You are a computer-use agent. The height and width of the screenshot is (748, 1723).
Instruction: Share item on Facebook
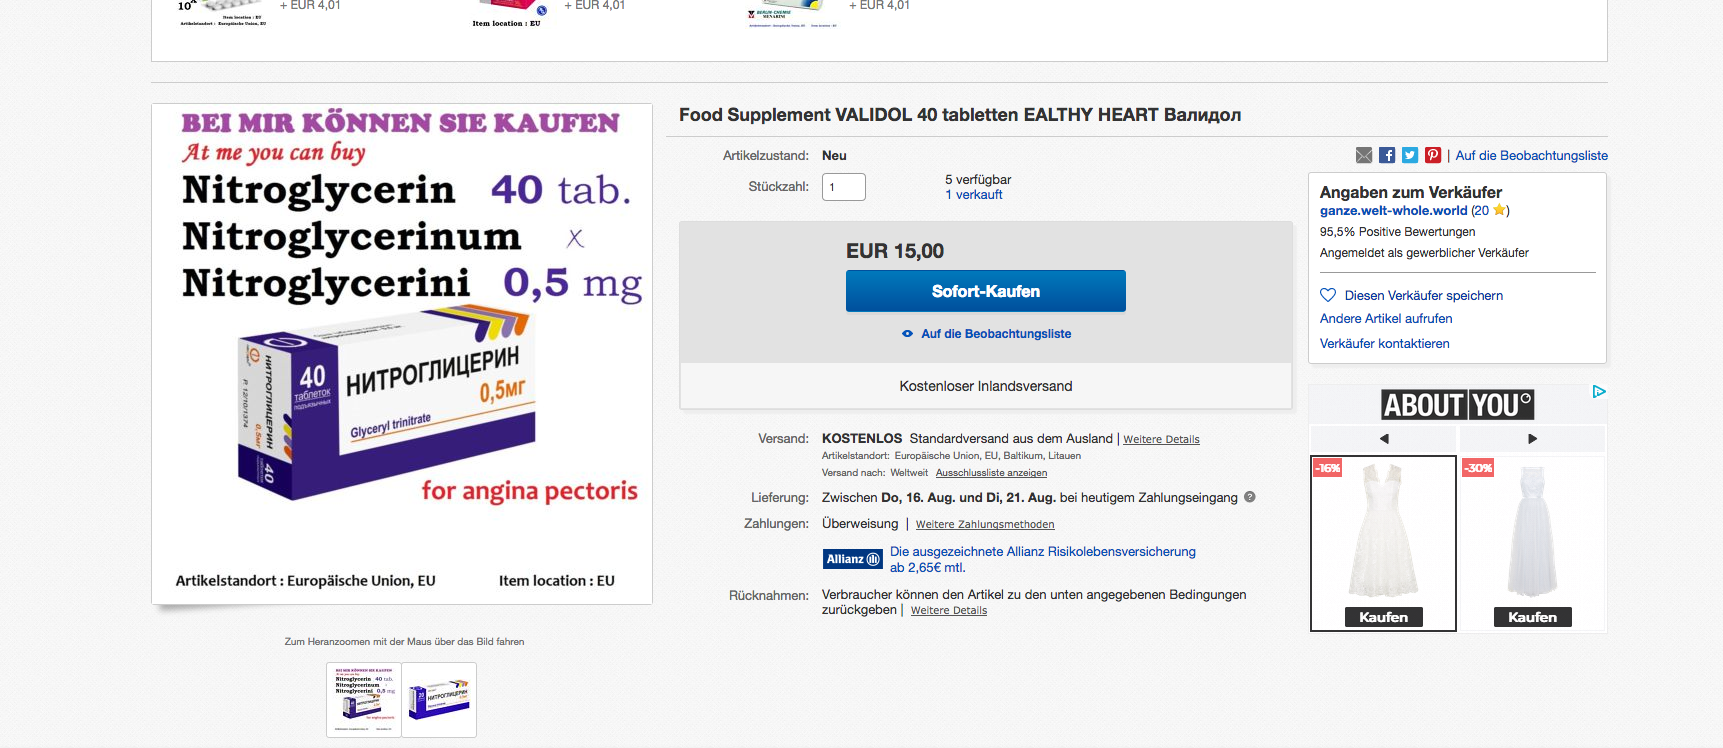pyautogui.click(x=1387, y=155)
